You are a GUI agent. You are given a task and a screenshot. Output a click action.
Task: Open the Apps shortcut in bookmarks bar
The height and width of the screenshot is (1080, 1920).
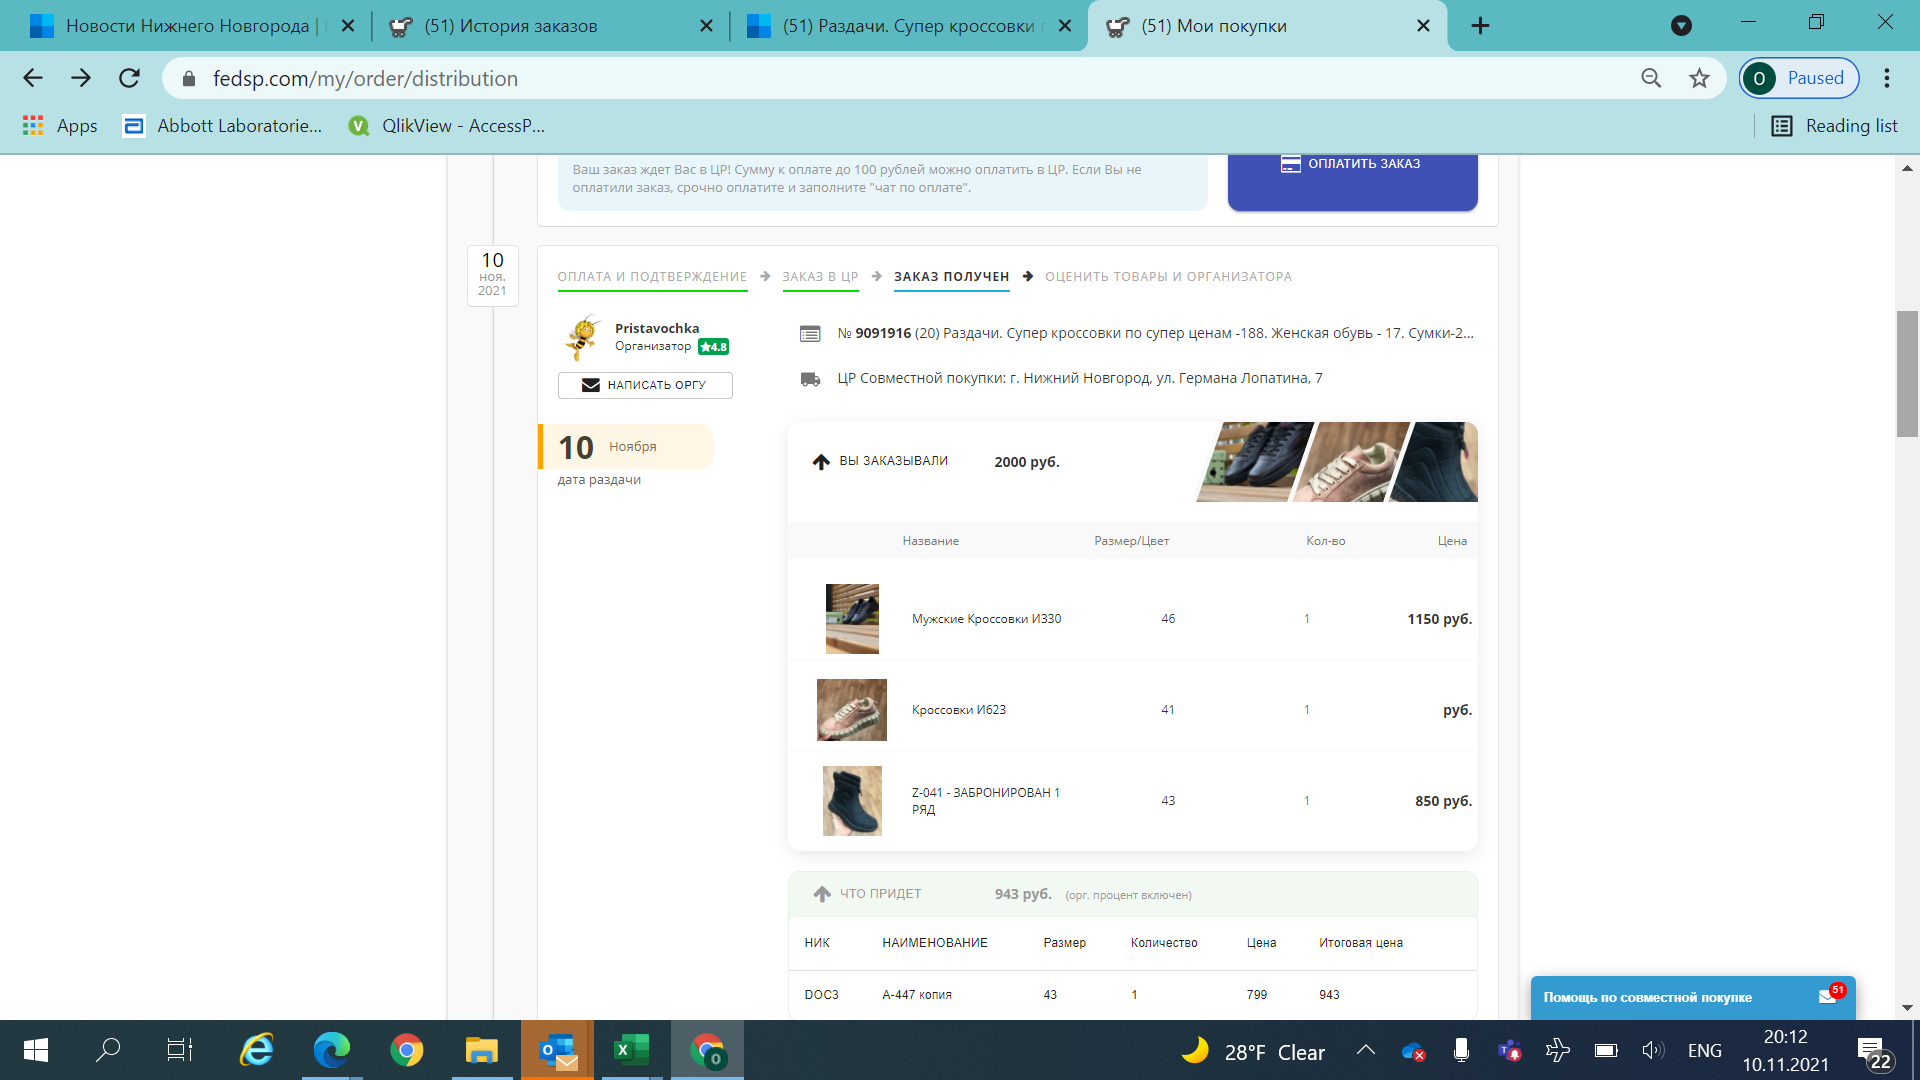[x=60, y=126]
